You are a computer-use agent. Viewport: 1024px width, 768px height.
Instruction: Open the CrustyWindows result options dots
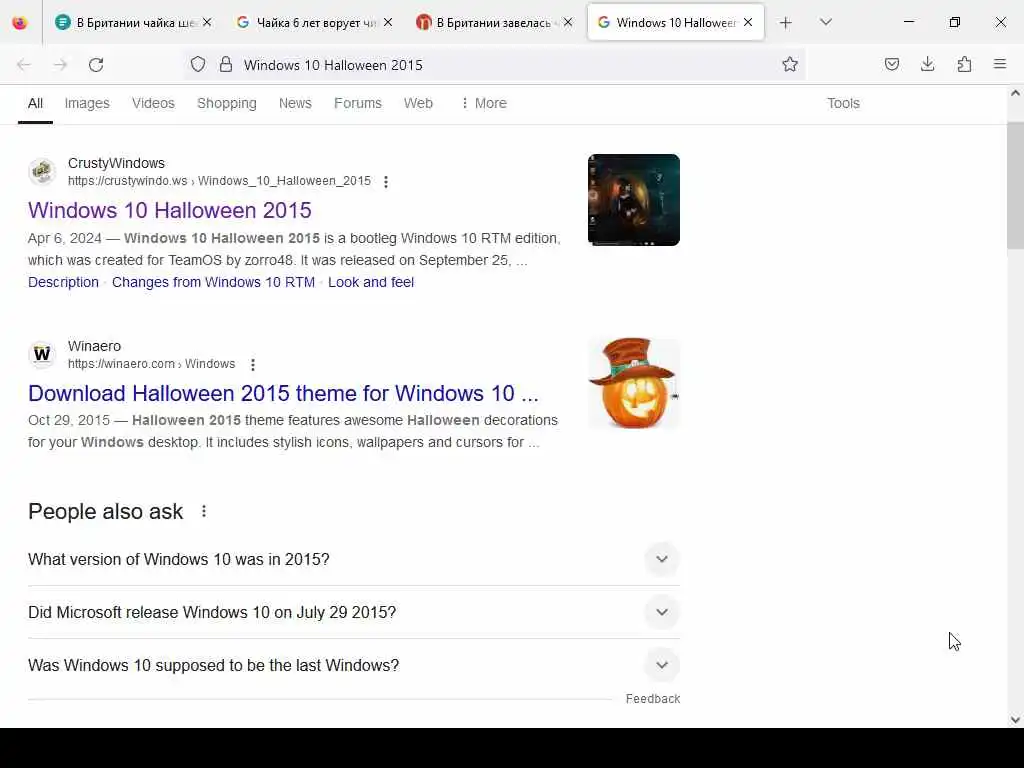point(386,182)
